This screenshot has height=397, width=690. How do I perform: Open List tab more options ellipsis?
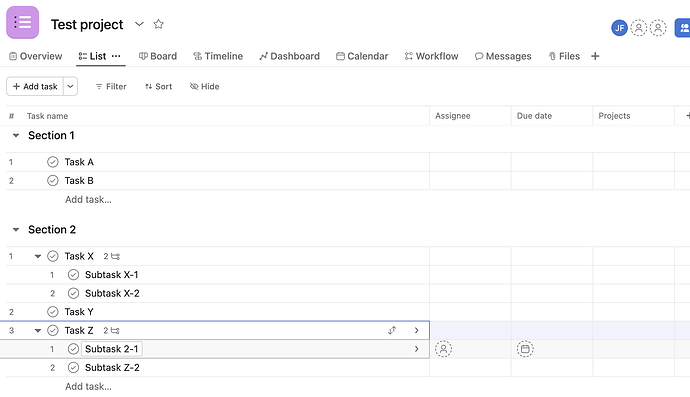point(116,56)
